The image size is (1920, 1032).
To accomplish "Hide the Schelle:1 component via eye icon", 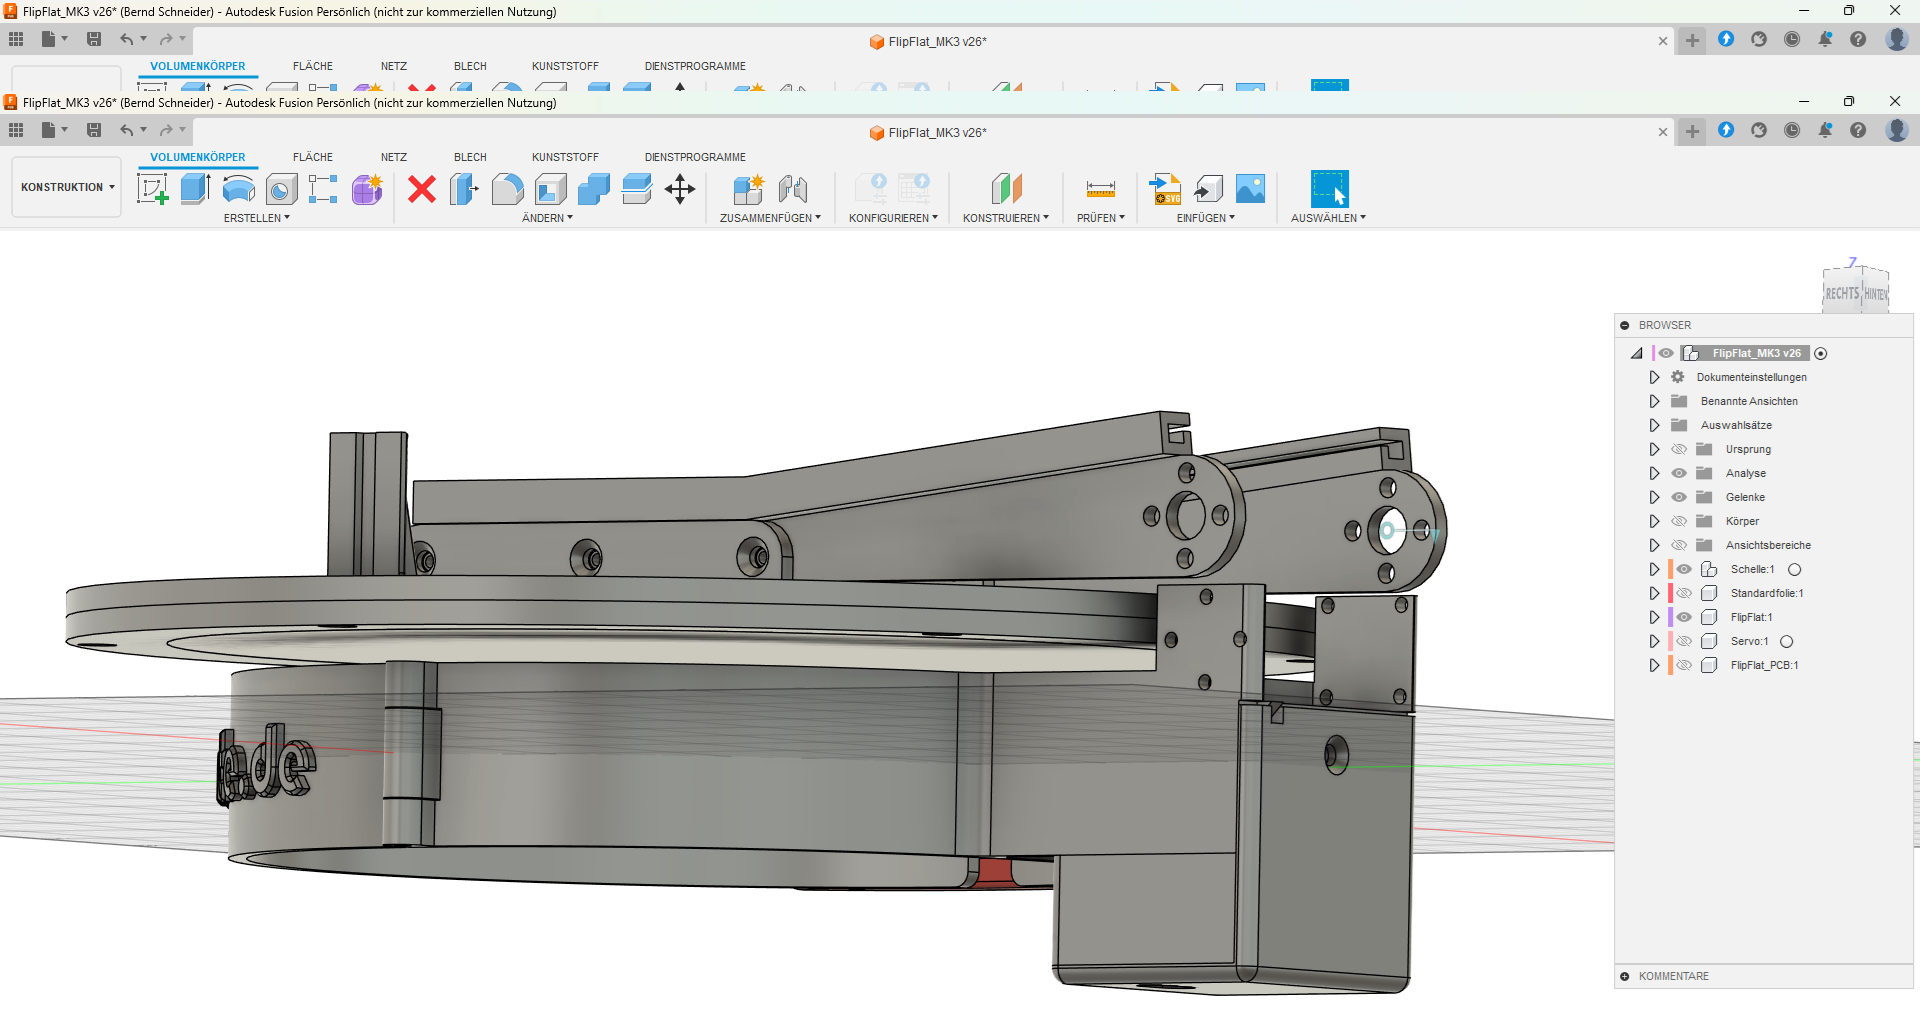I will [x=1685, y=569].
